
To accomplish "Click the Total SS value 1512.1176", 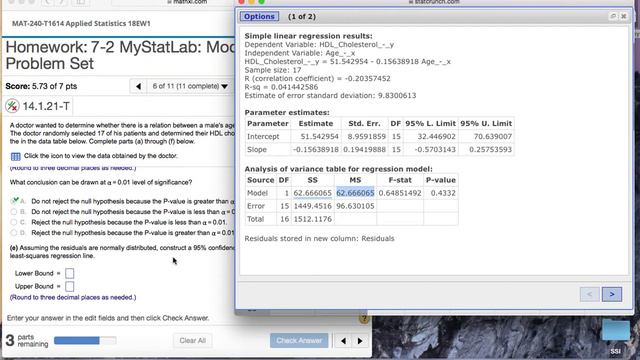I will [312, 219].
